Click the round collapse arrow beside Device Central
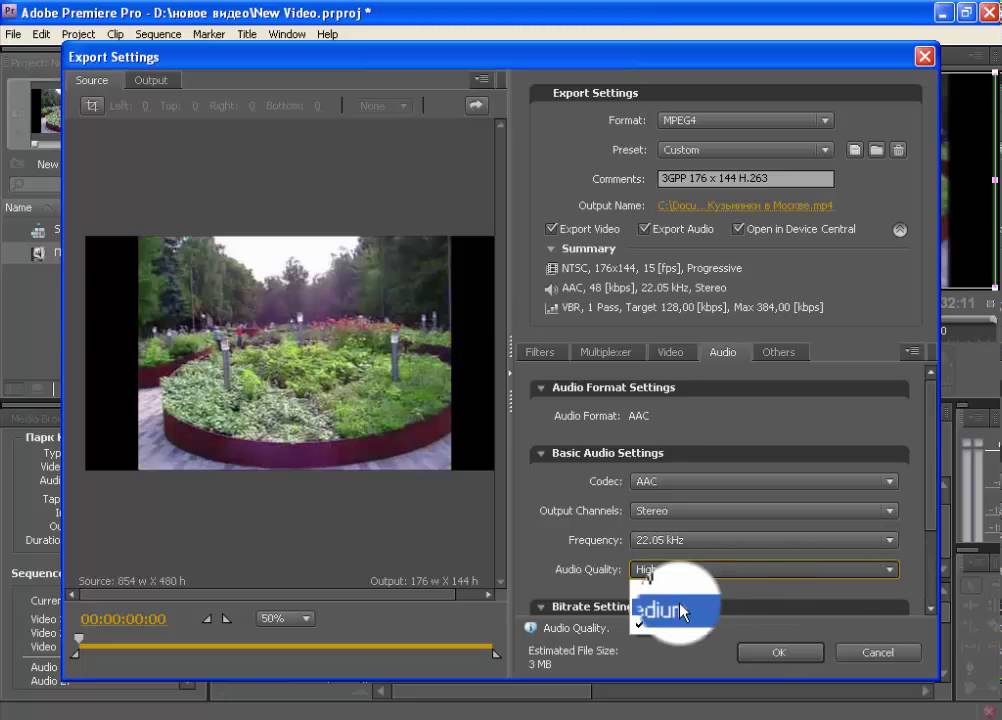The image size is (1002, 720). click(x=900, y=230)
